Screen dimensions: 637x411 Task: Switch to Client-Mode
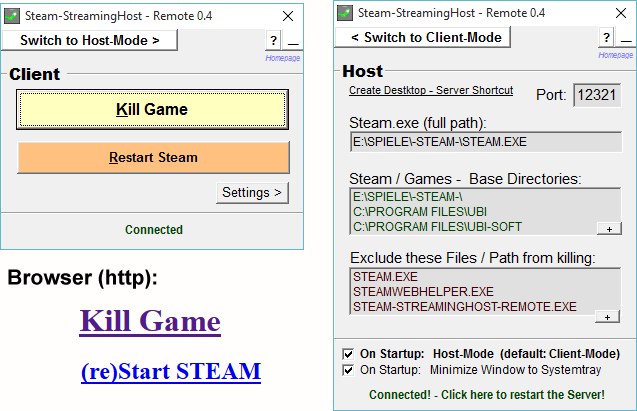click(422, 37)
